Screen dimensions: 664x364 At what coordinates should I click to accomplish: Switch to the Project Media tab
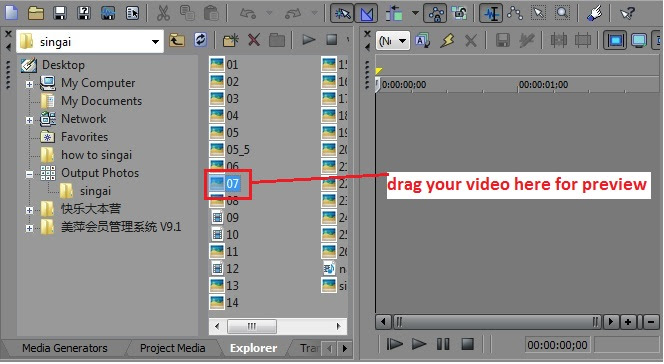click(173, 348)
